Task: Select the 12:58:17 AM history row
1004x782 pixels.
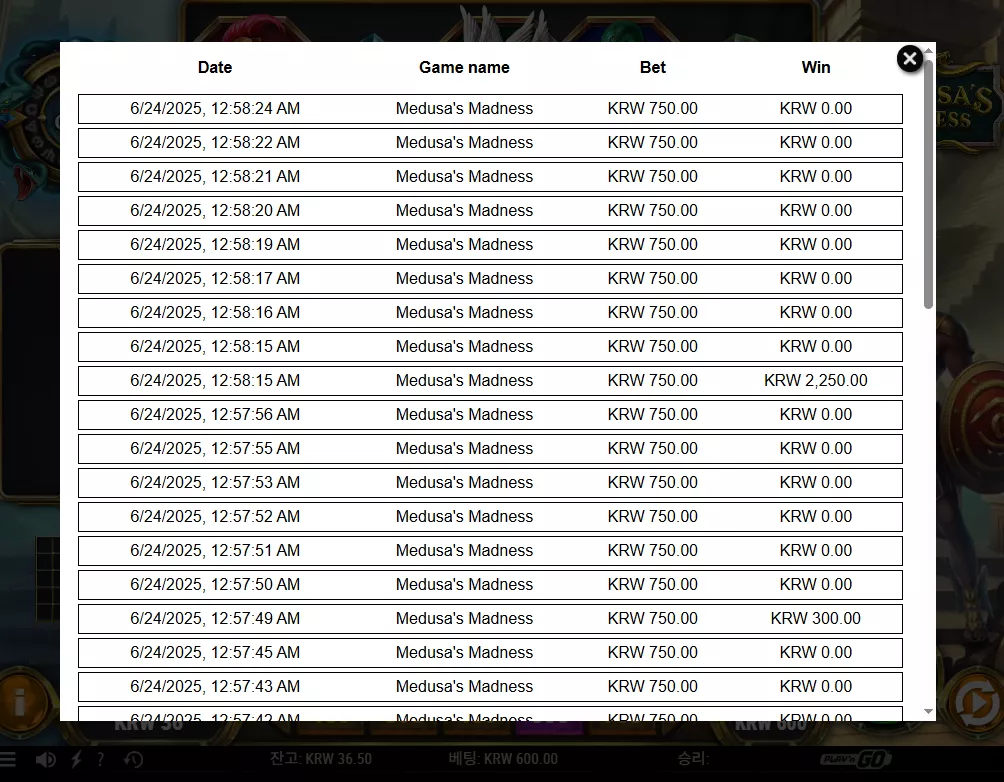Action: [x=490, y=279]
